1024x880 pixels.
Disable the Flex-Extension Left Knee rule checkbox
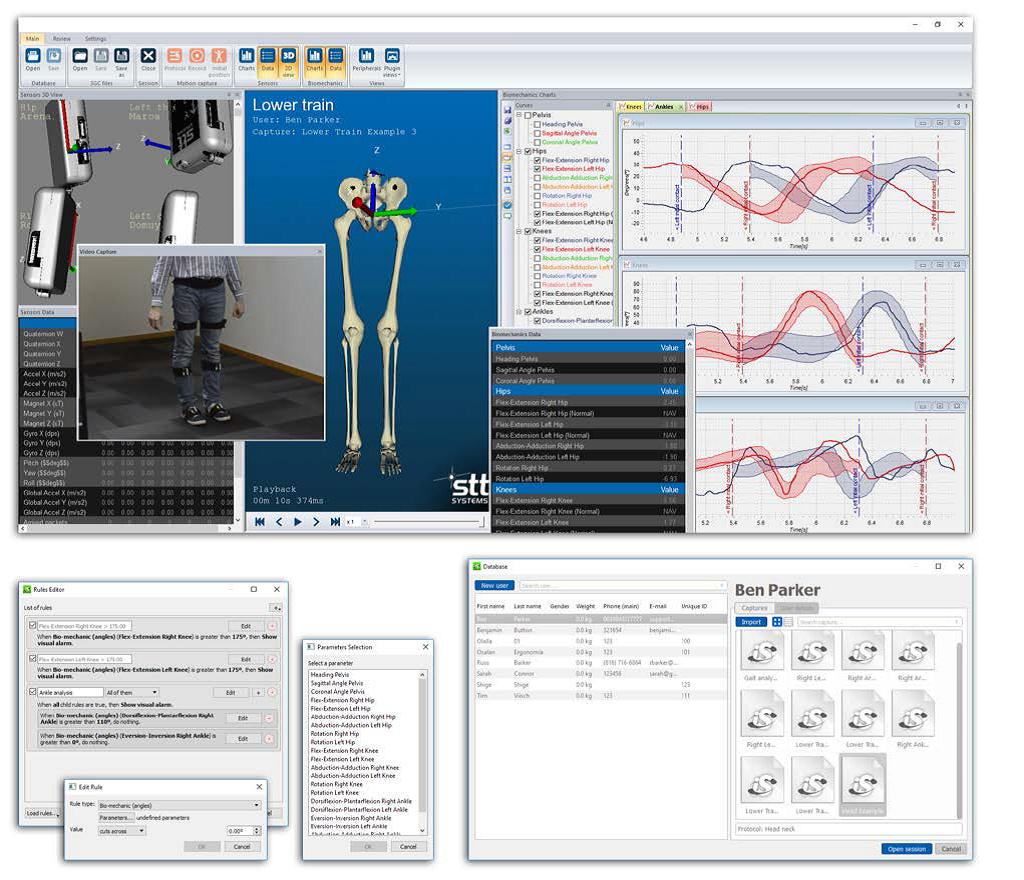33,658
